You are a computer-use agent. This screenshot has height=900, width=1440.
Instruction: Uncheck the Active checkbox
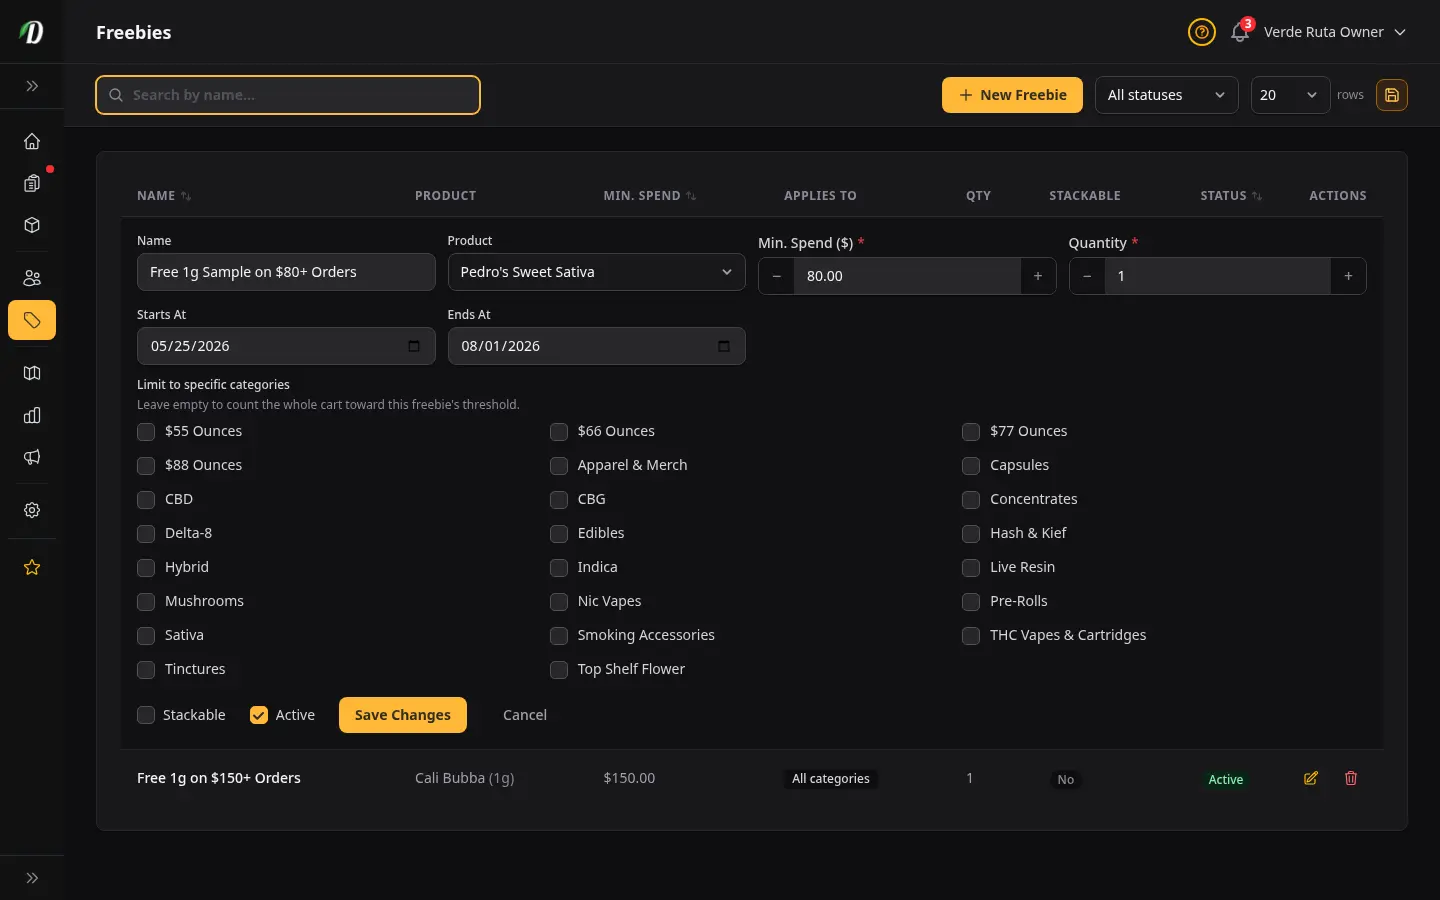click(259, 715)
